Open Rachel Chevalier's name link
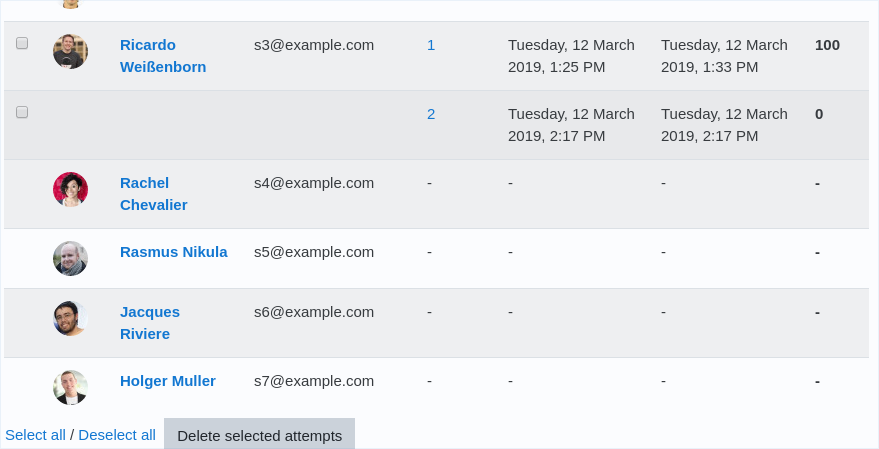Screen dimensions: 879x449 [x=154, y=194]
